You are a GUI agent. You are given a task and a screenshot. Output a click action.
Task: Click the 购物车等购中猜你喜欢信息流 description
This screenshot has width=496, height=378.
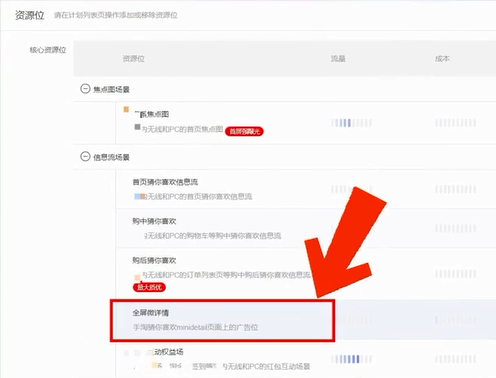(213, 236)
